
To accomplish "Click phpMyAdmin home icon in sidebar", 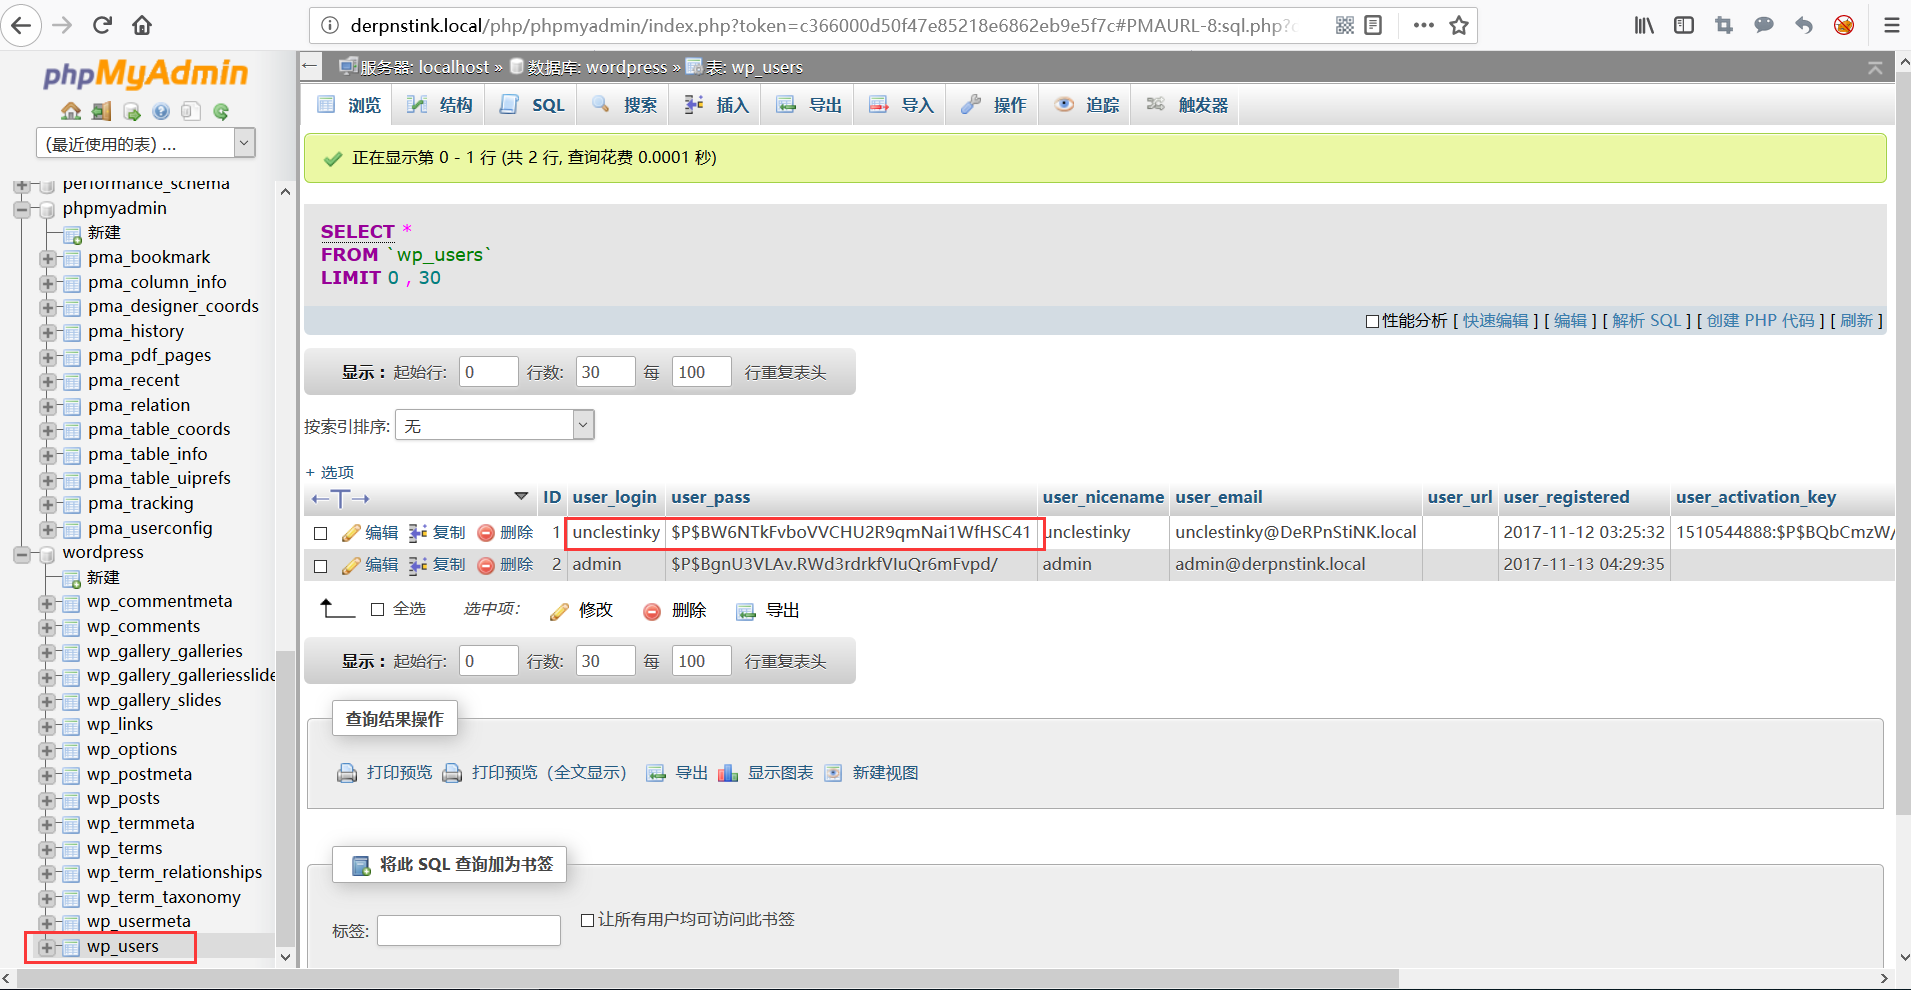I will pos(71,111).
